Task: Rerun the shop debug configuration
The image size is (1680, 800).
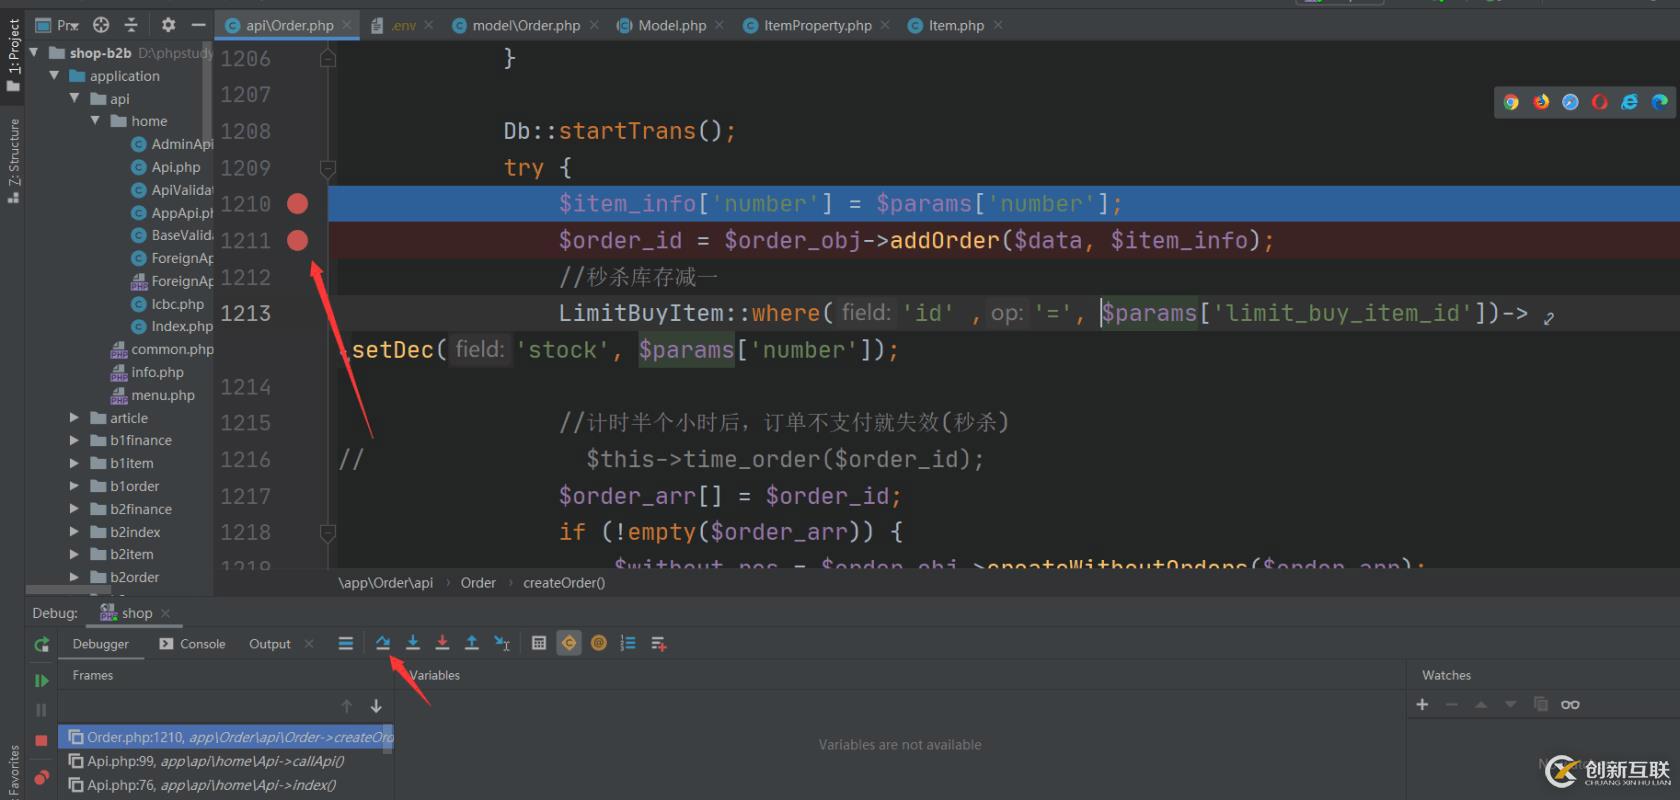Action: pyautogui.click(x=41, y=645)
